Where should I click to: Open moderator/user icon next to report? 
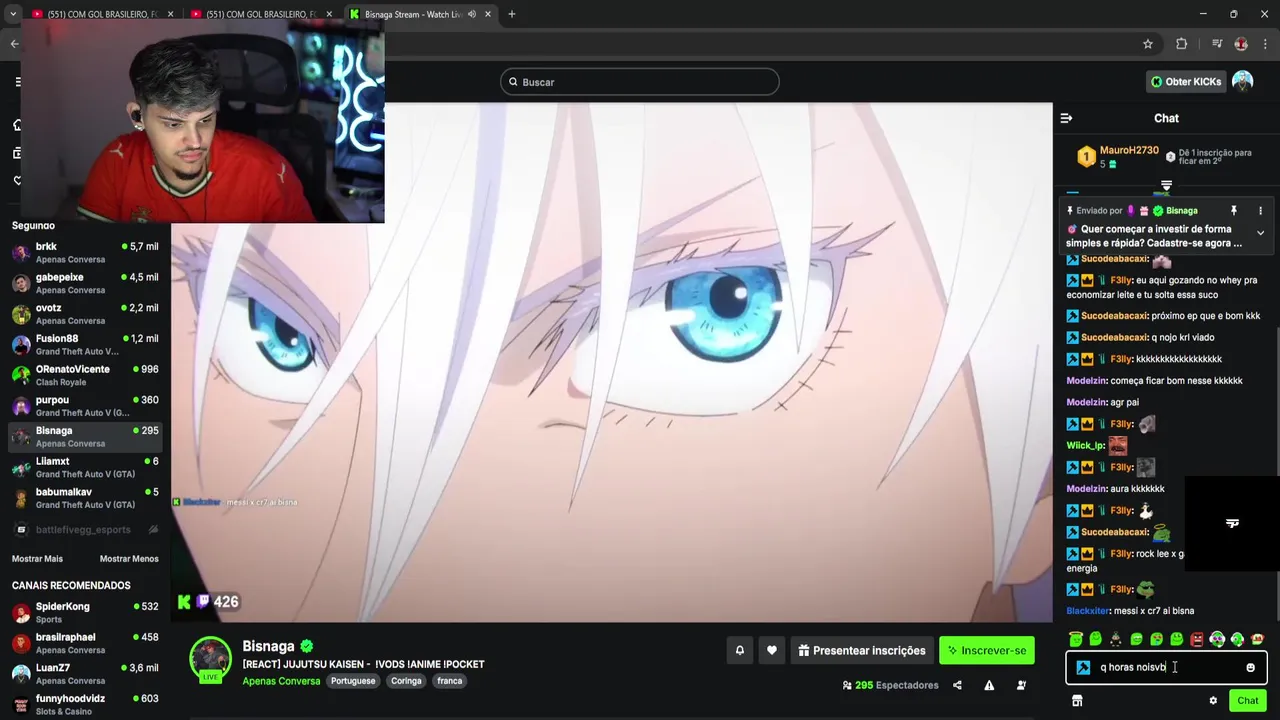(1021, 685)
